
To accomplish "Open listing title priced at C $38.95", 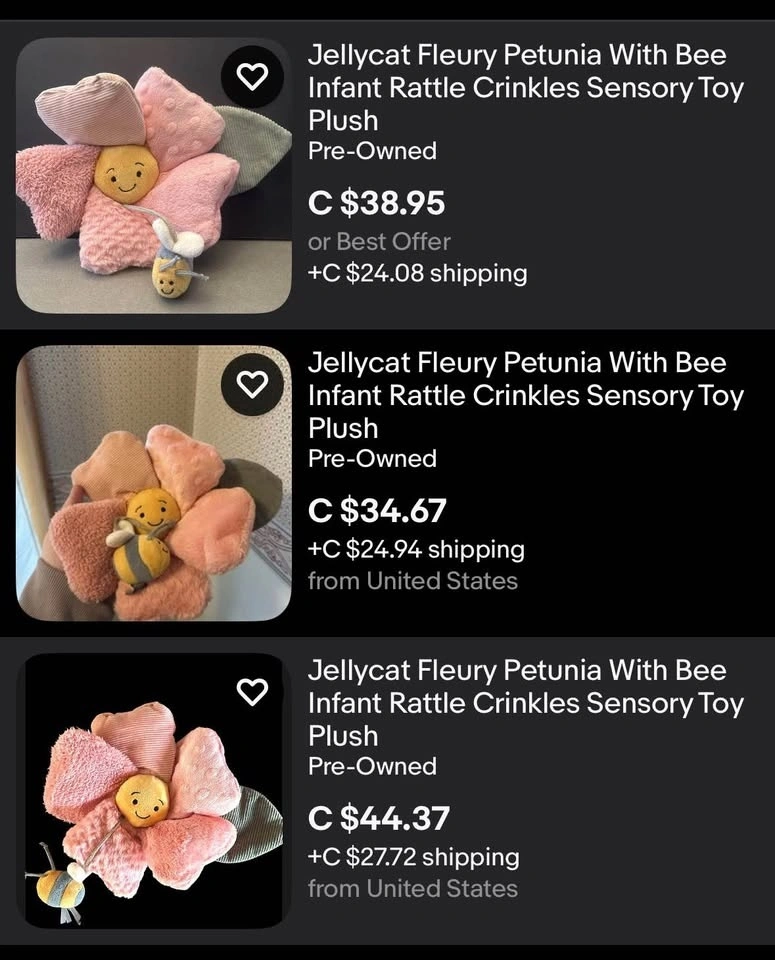I will (x=525, y=87).
